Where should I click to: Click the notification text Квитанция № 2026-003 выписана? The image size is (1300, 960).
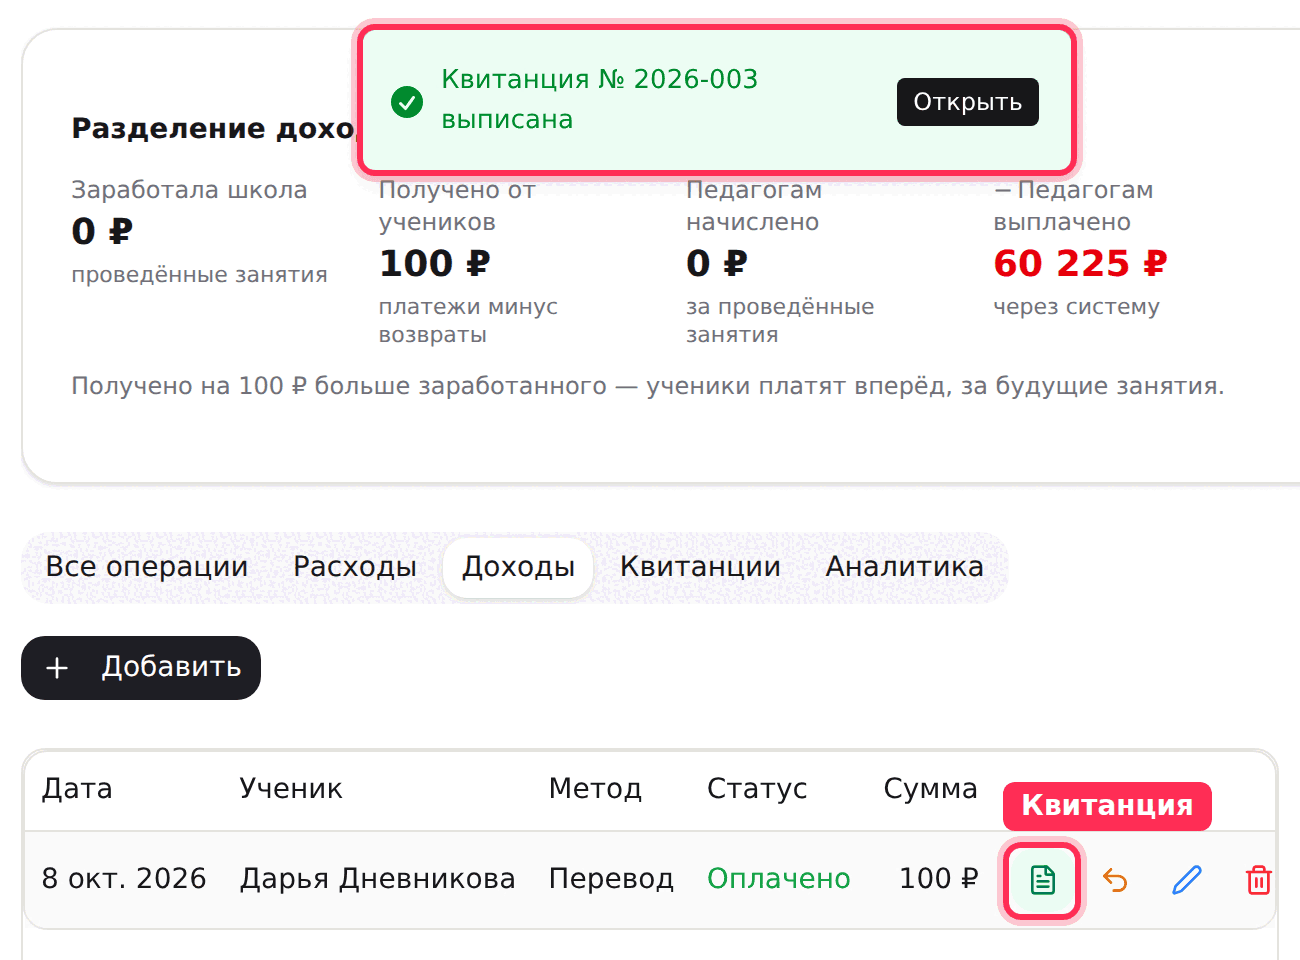pyautogui.click(x=600, y=99)
